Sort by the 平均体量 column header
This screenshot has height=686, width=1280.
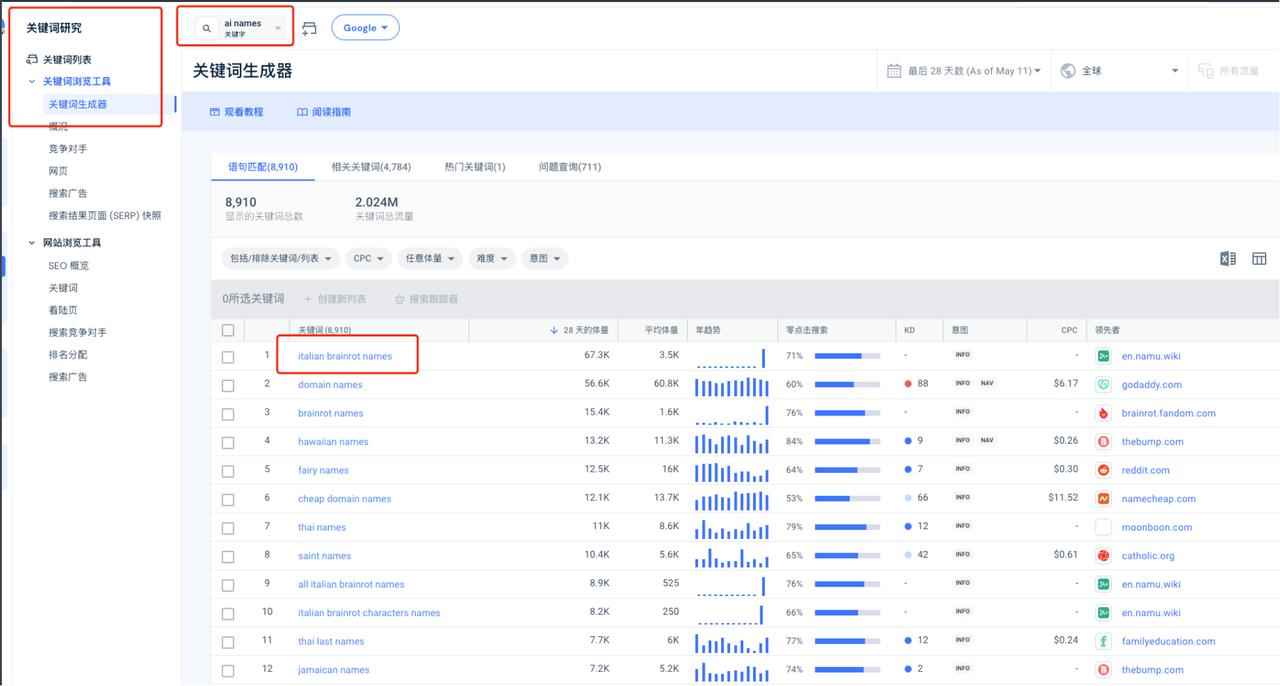click(661, 330)
